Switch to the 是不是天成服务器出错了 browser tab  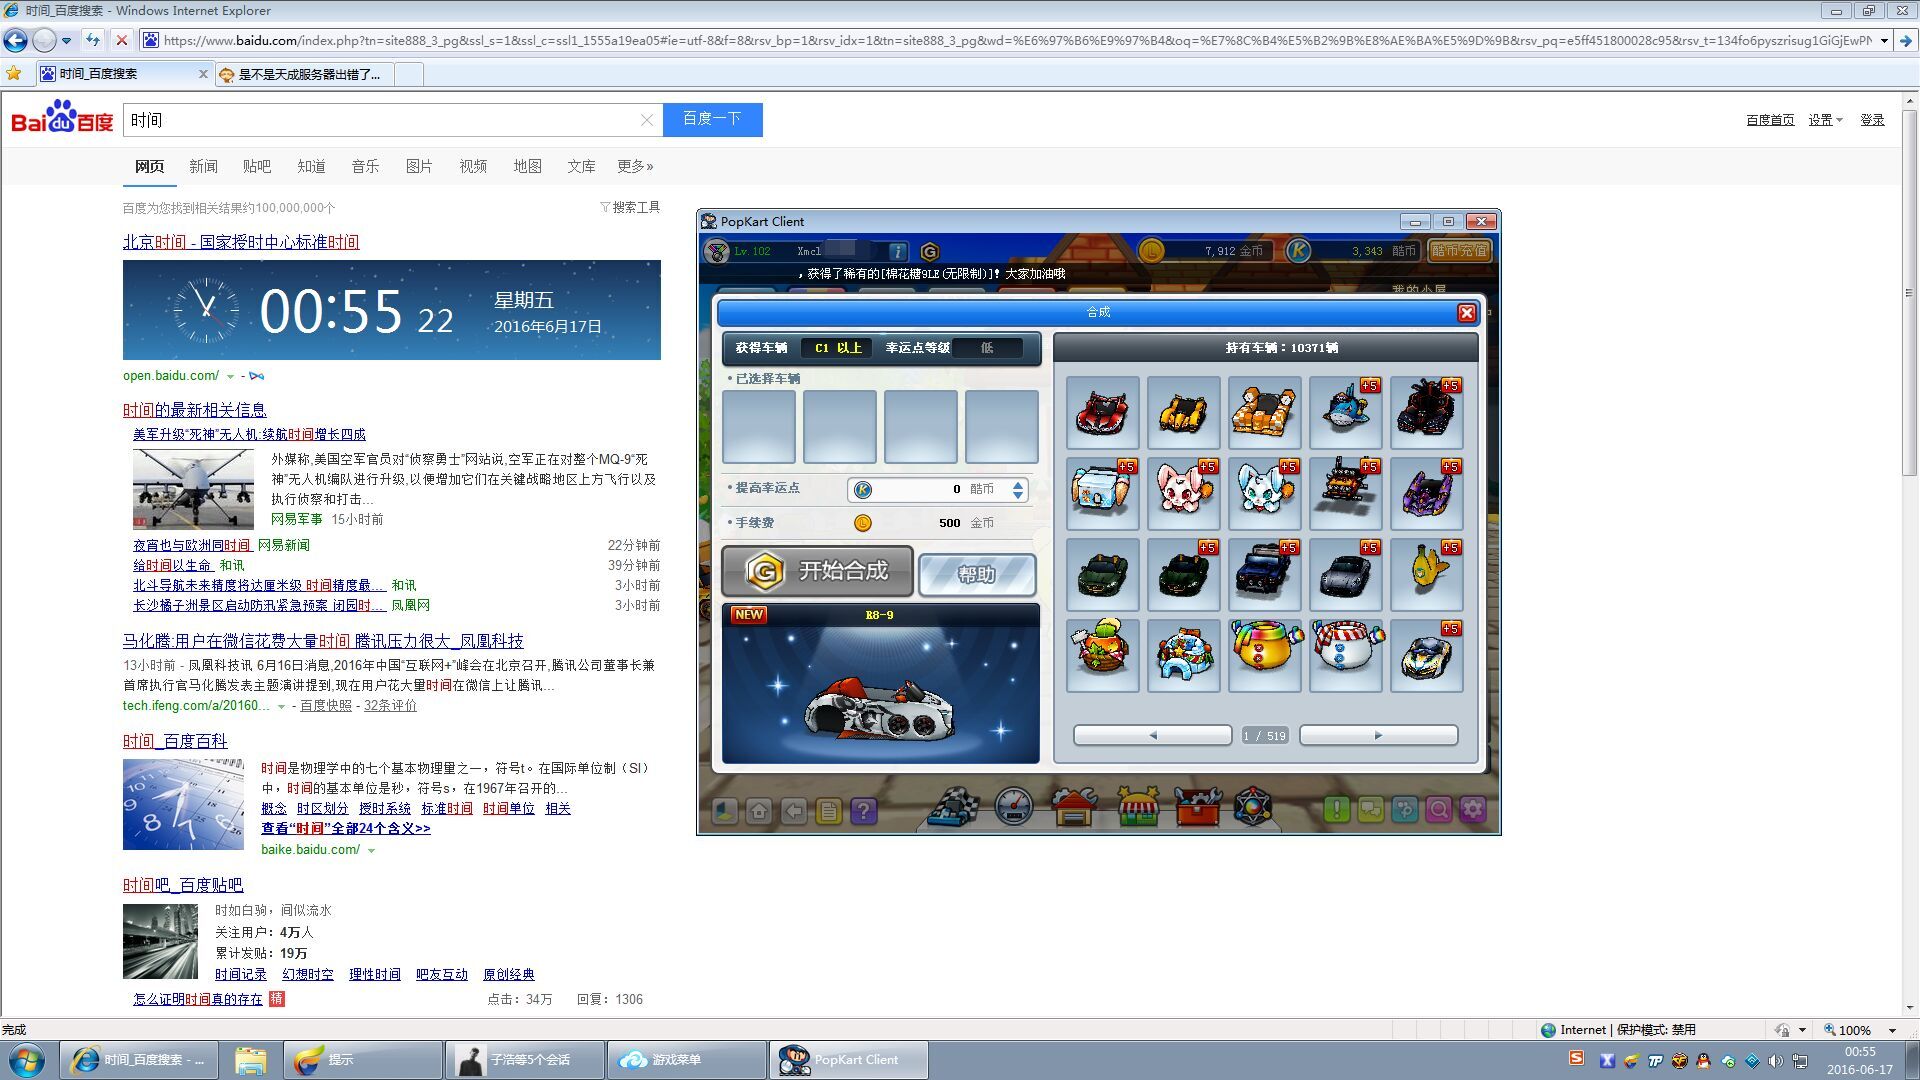[305, 74]
